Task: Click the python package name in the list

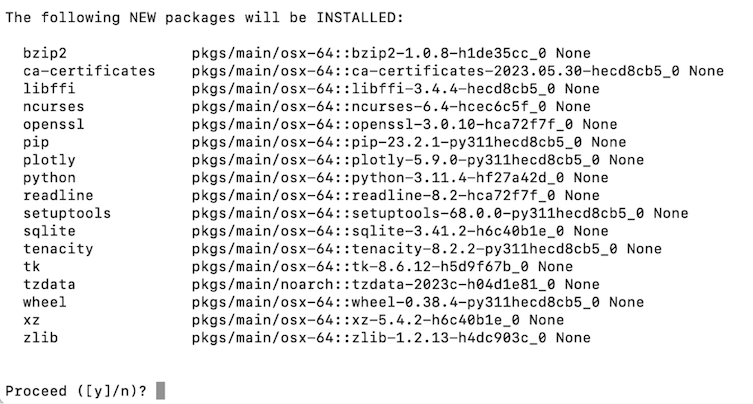Action: (x=48, y=178)
